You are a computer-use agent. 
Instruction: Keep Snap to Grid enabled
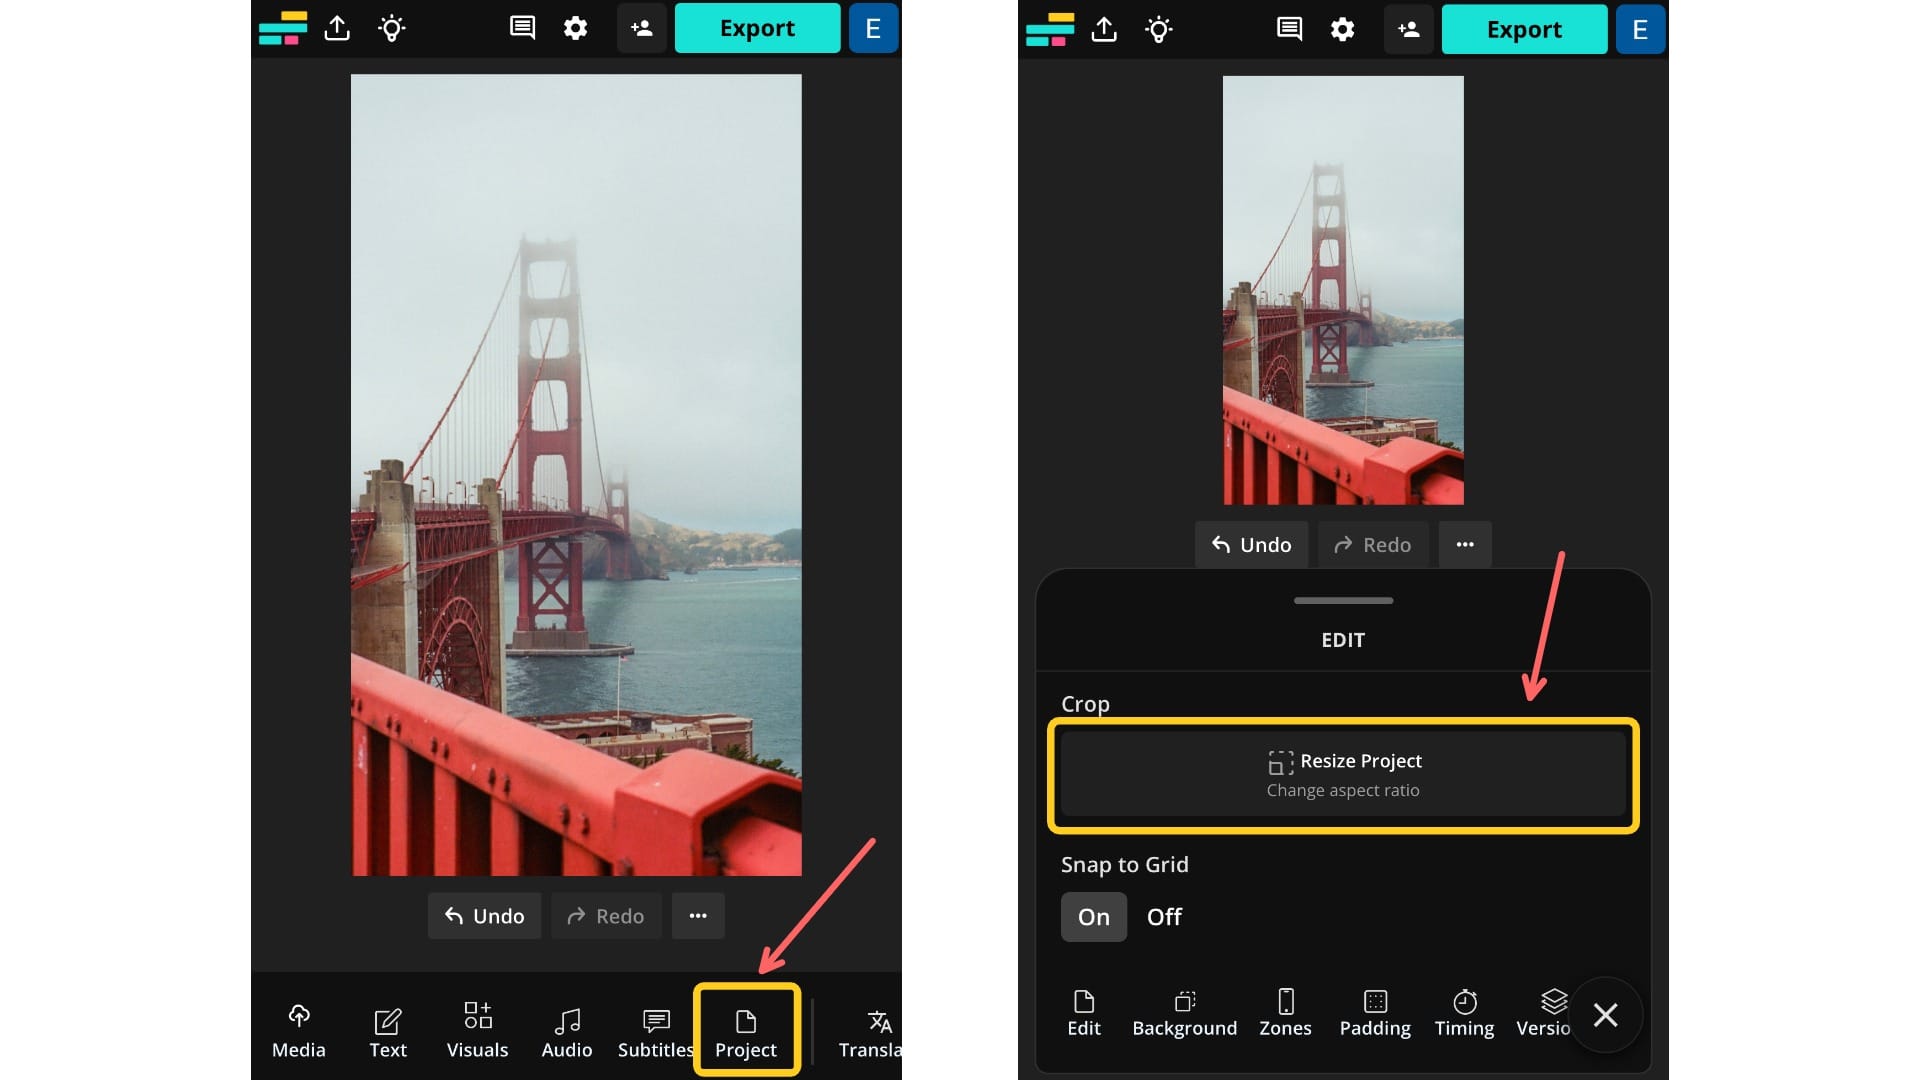[1093, 916]
